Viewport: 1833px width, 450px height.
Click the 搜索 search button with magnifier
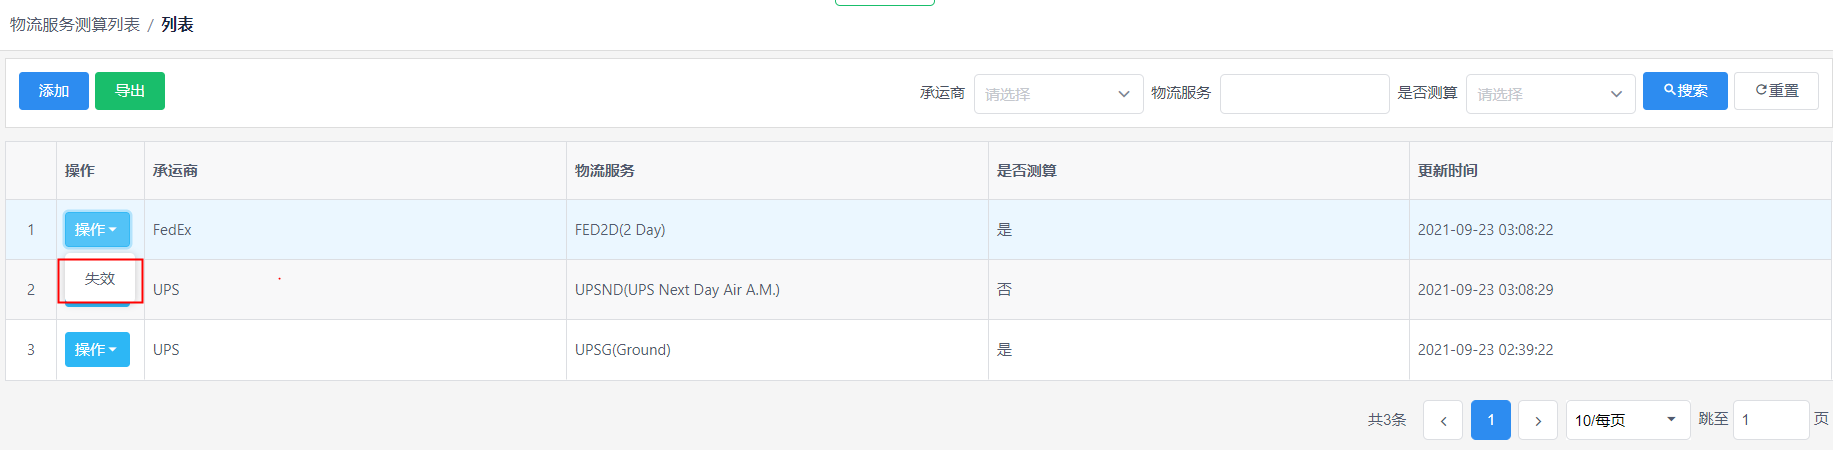(x=1685, y=91)
